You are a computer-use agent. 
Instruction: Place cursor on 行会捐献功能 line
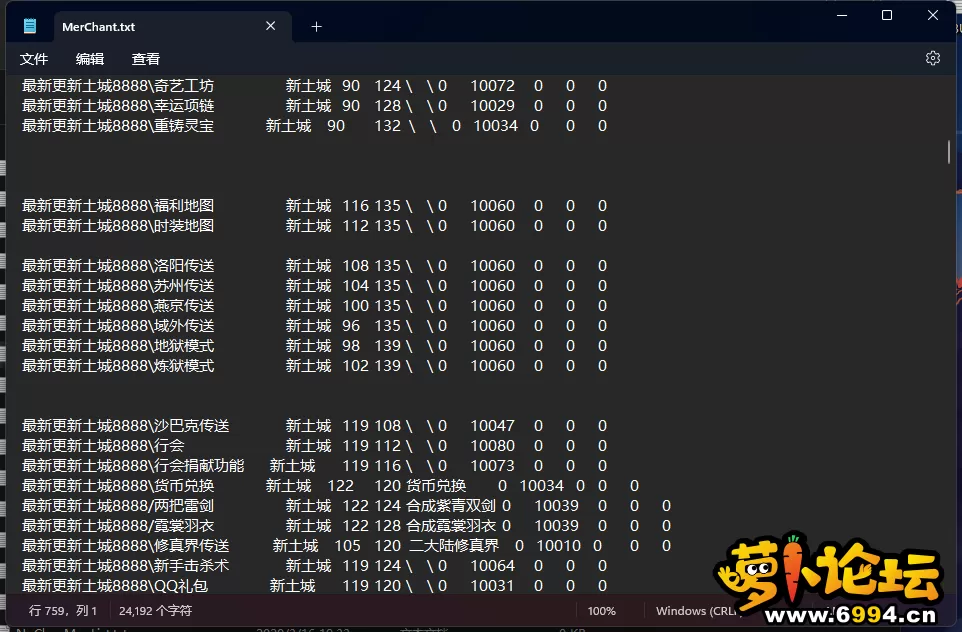[x=315, y=466]
